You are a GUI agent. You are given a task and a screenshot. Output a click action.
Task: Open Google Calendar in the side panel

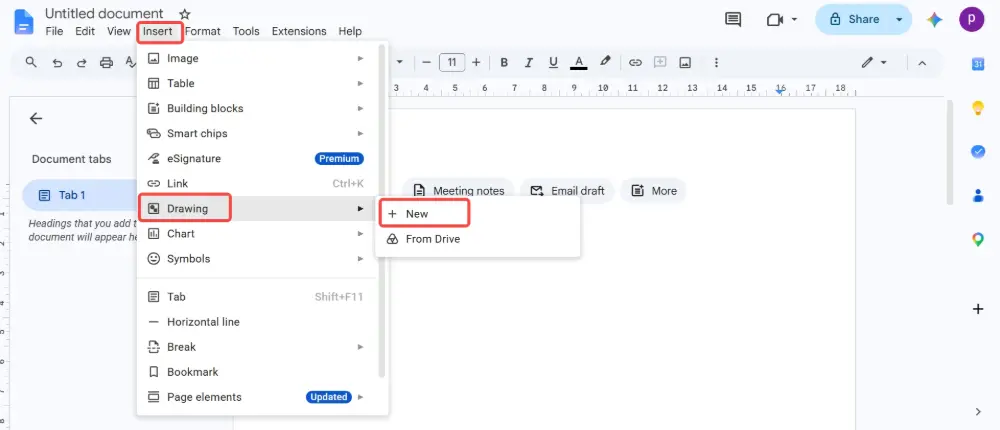tap(978, 64)
